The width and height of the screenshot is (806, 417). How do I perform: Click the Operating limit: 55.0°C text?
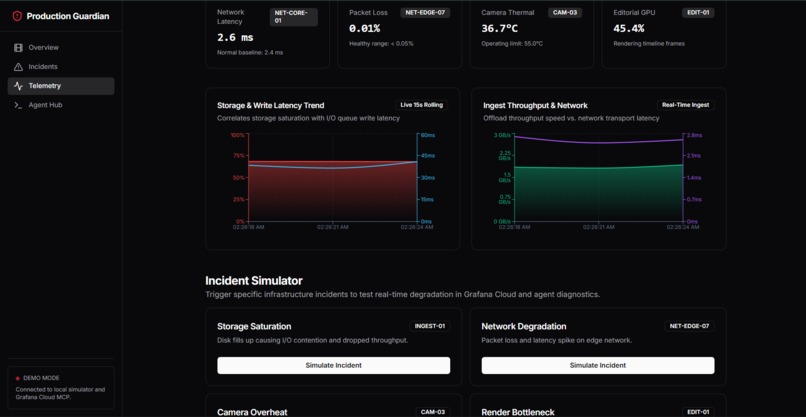(x=511, y=44)
